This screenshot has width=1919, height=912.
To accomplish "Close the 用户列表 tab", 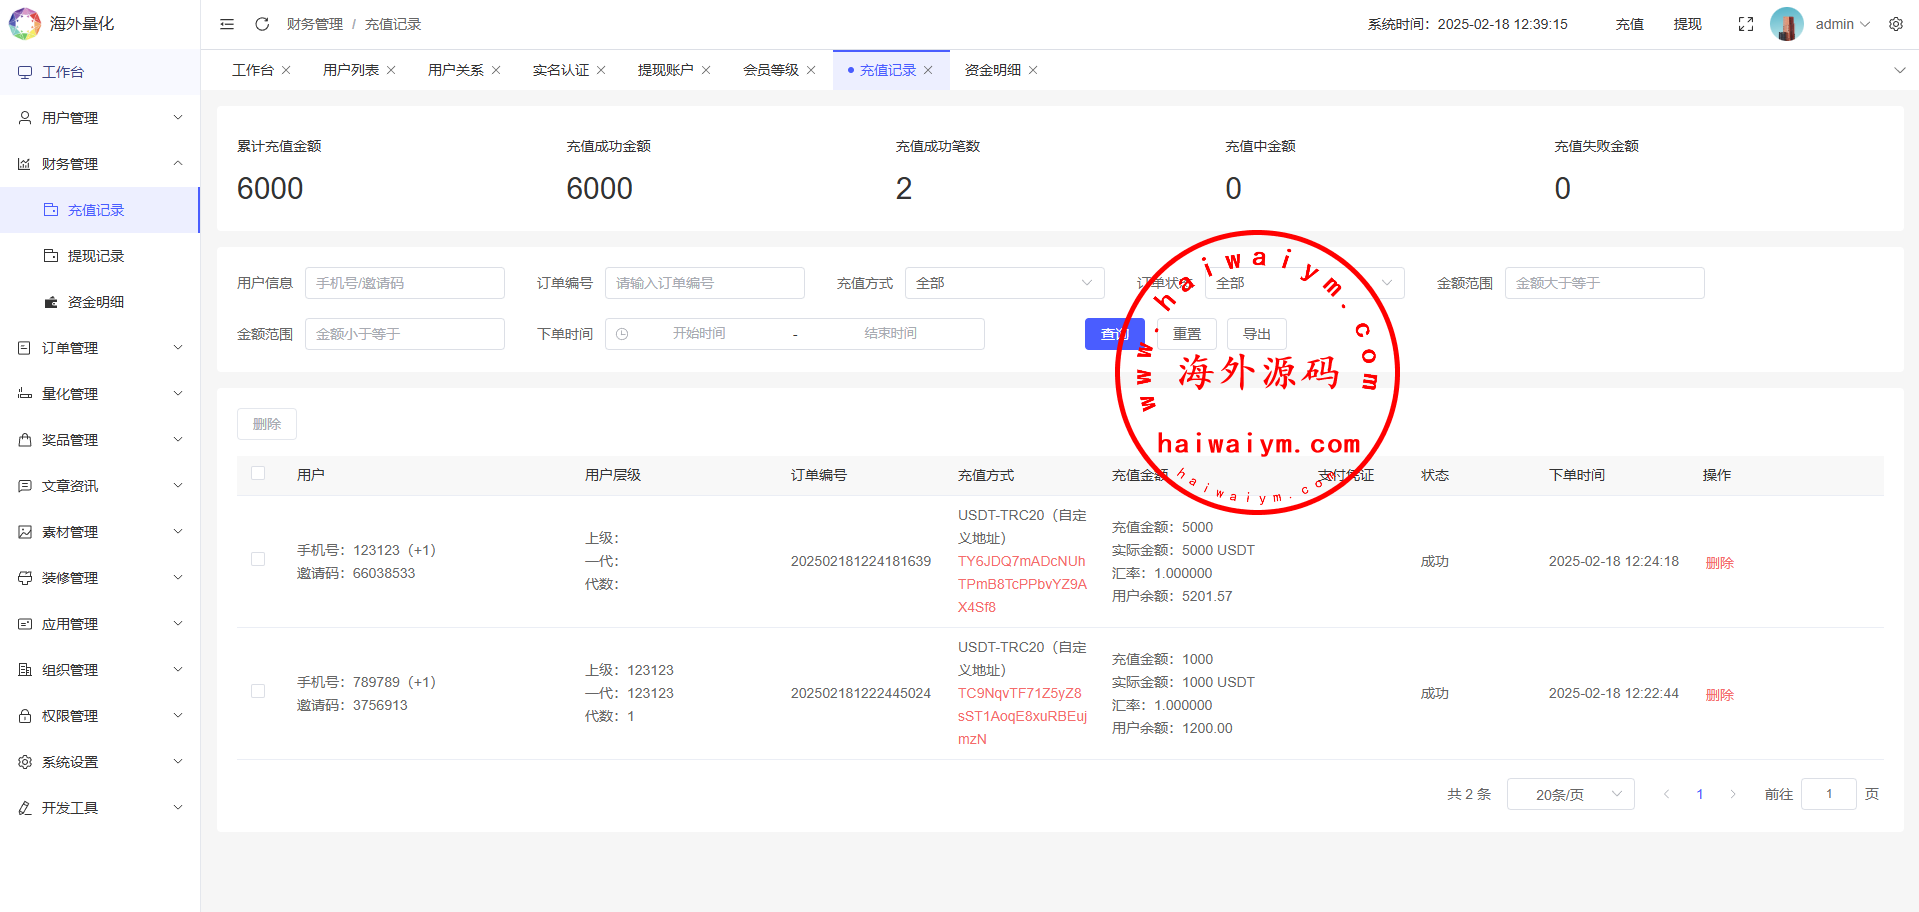I will click(x=391, y=70).
